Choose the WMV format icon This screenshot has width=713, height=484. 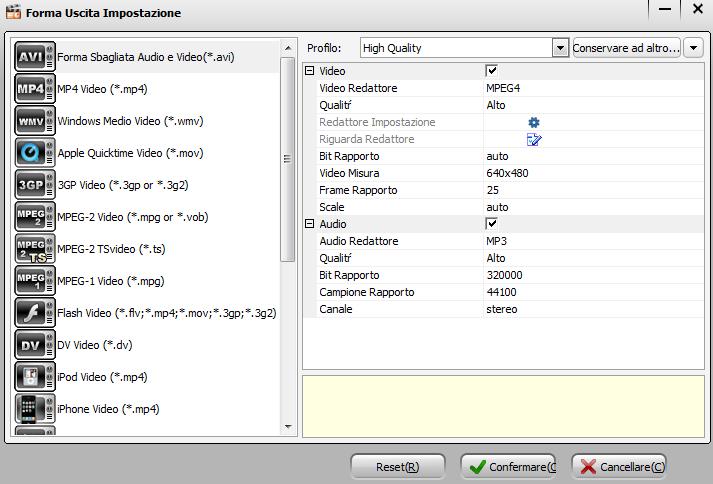35,121
